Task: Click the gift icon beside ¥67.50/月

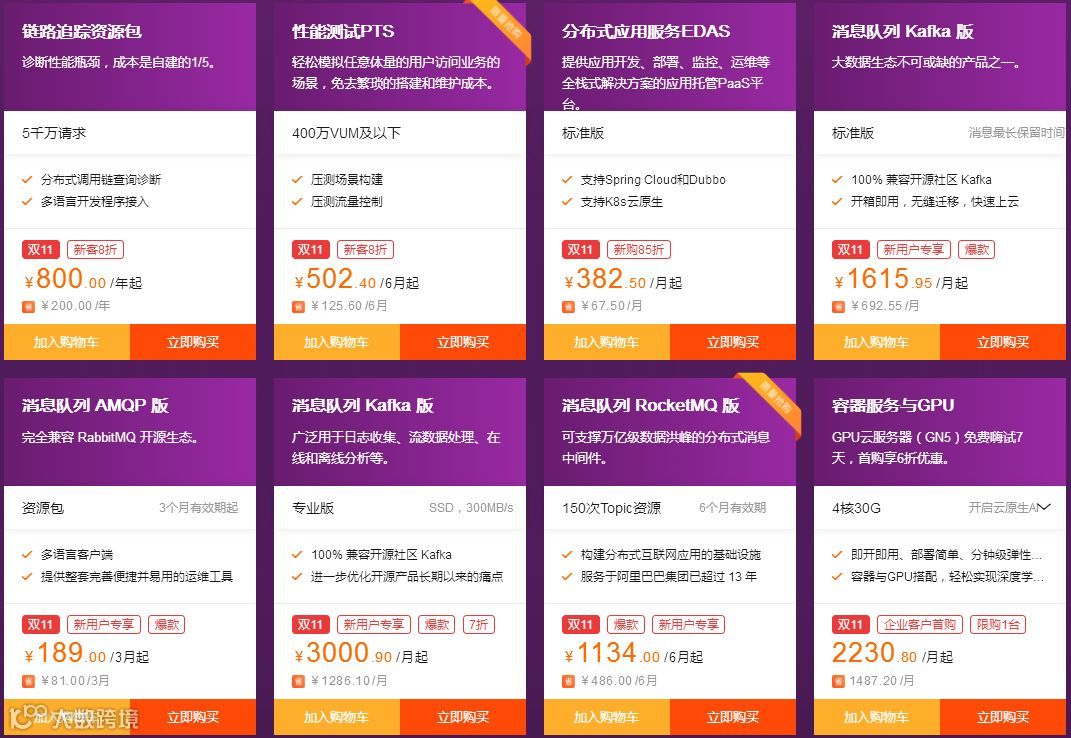Action: [568, 307]
